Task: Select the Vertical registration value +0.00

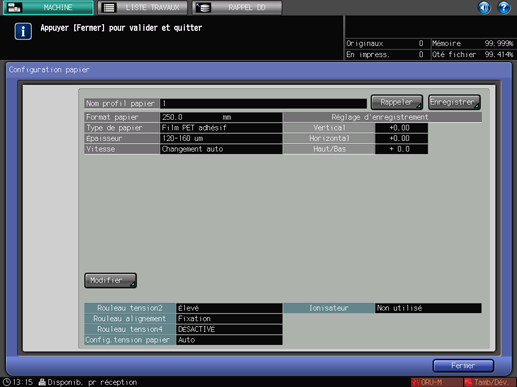Action: click(x=401, y=128)
